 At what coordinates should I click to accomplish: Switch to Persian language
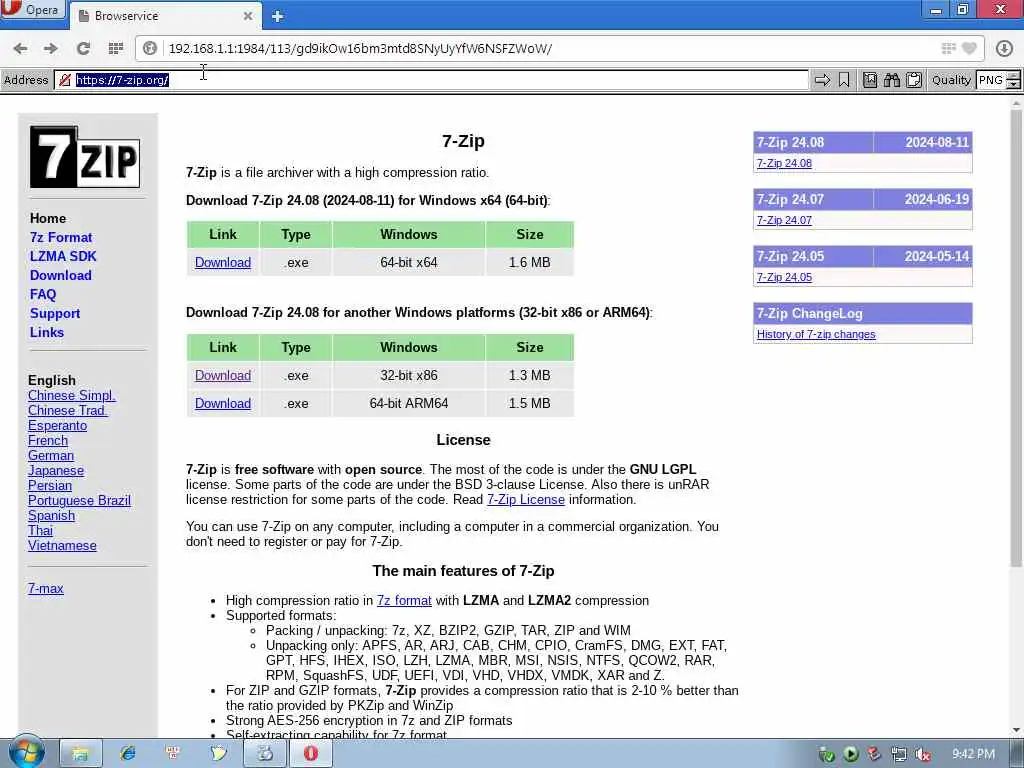[50, 485]
